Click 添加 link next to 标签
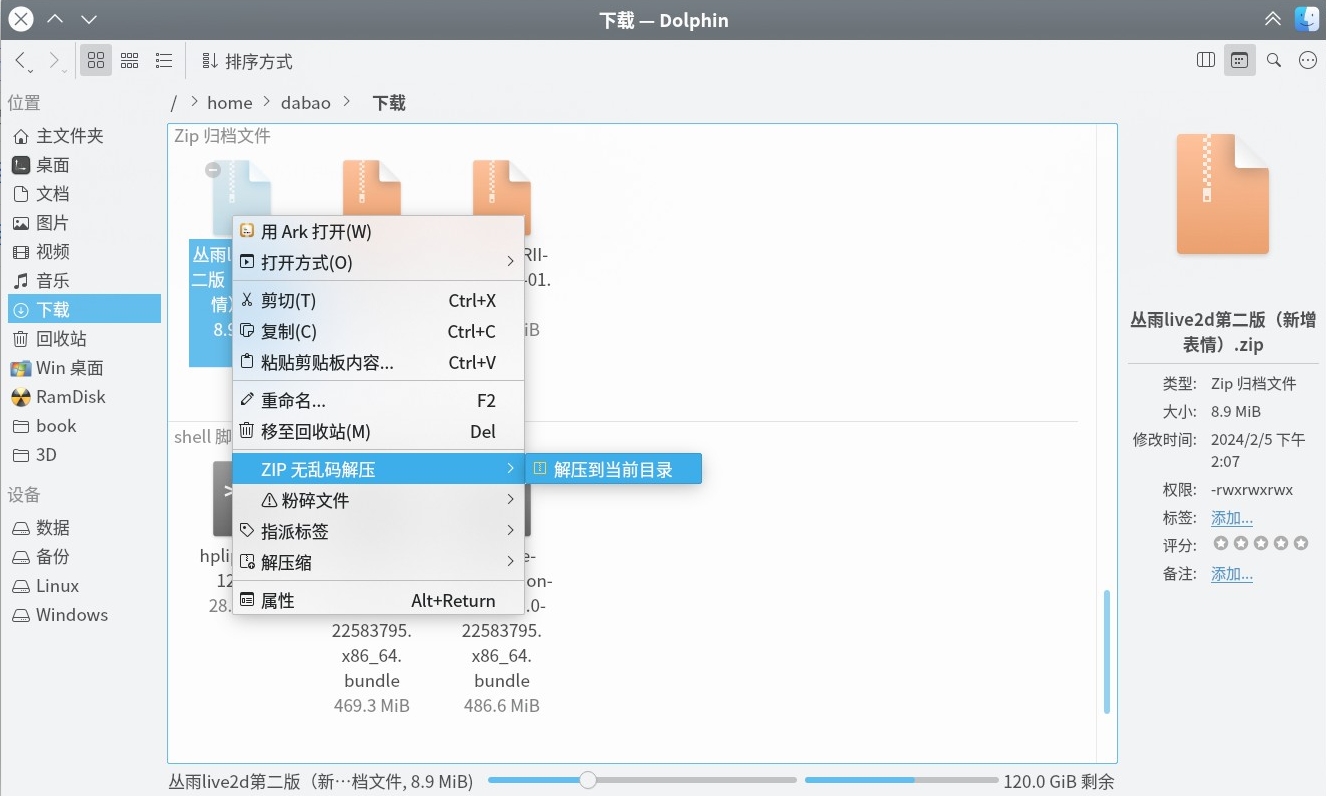 1232,518
